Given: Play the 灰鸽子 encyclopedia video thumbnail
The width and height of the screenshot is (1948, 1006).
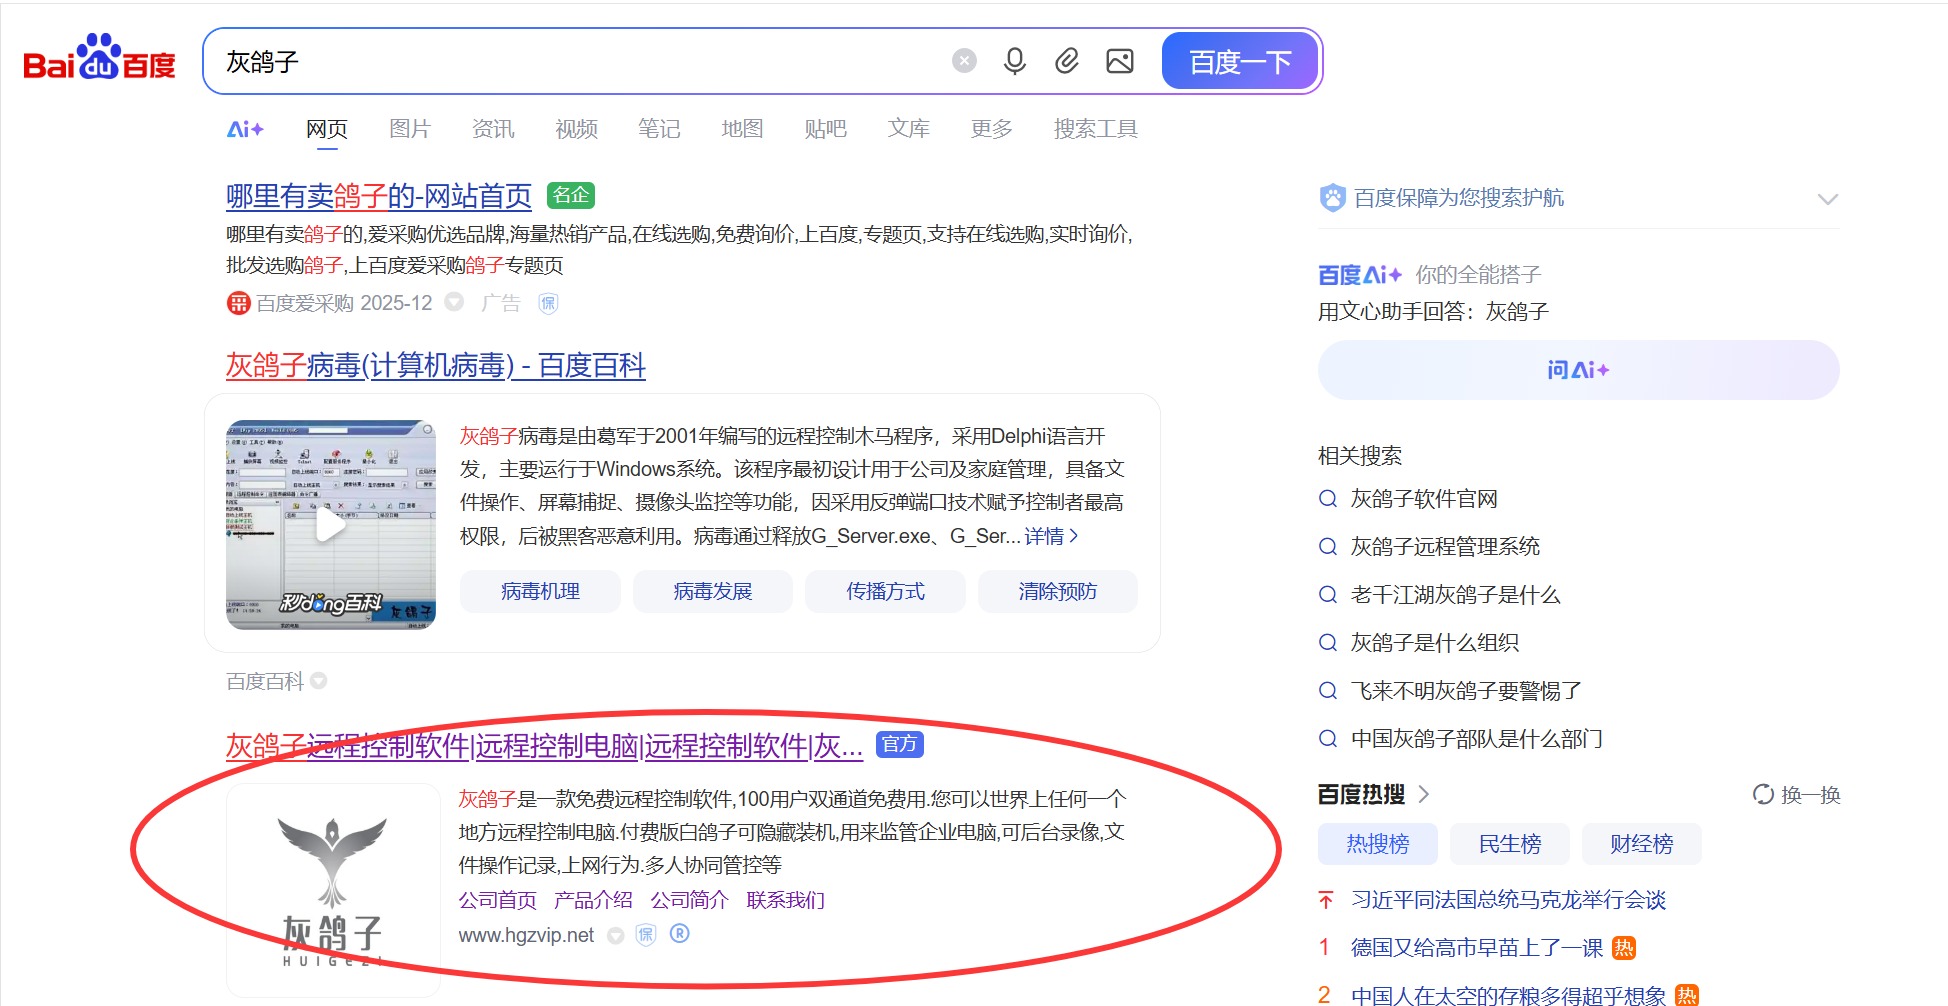Looking at the screenshot, I should (x=331, y=525).
